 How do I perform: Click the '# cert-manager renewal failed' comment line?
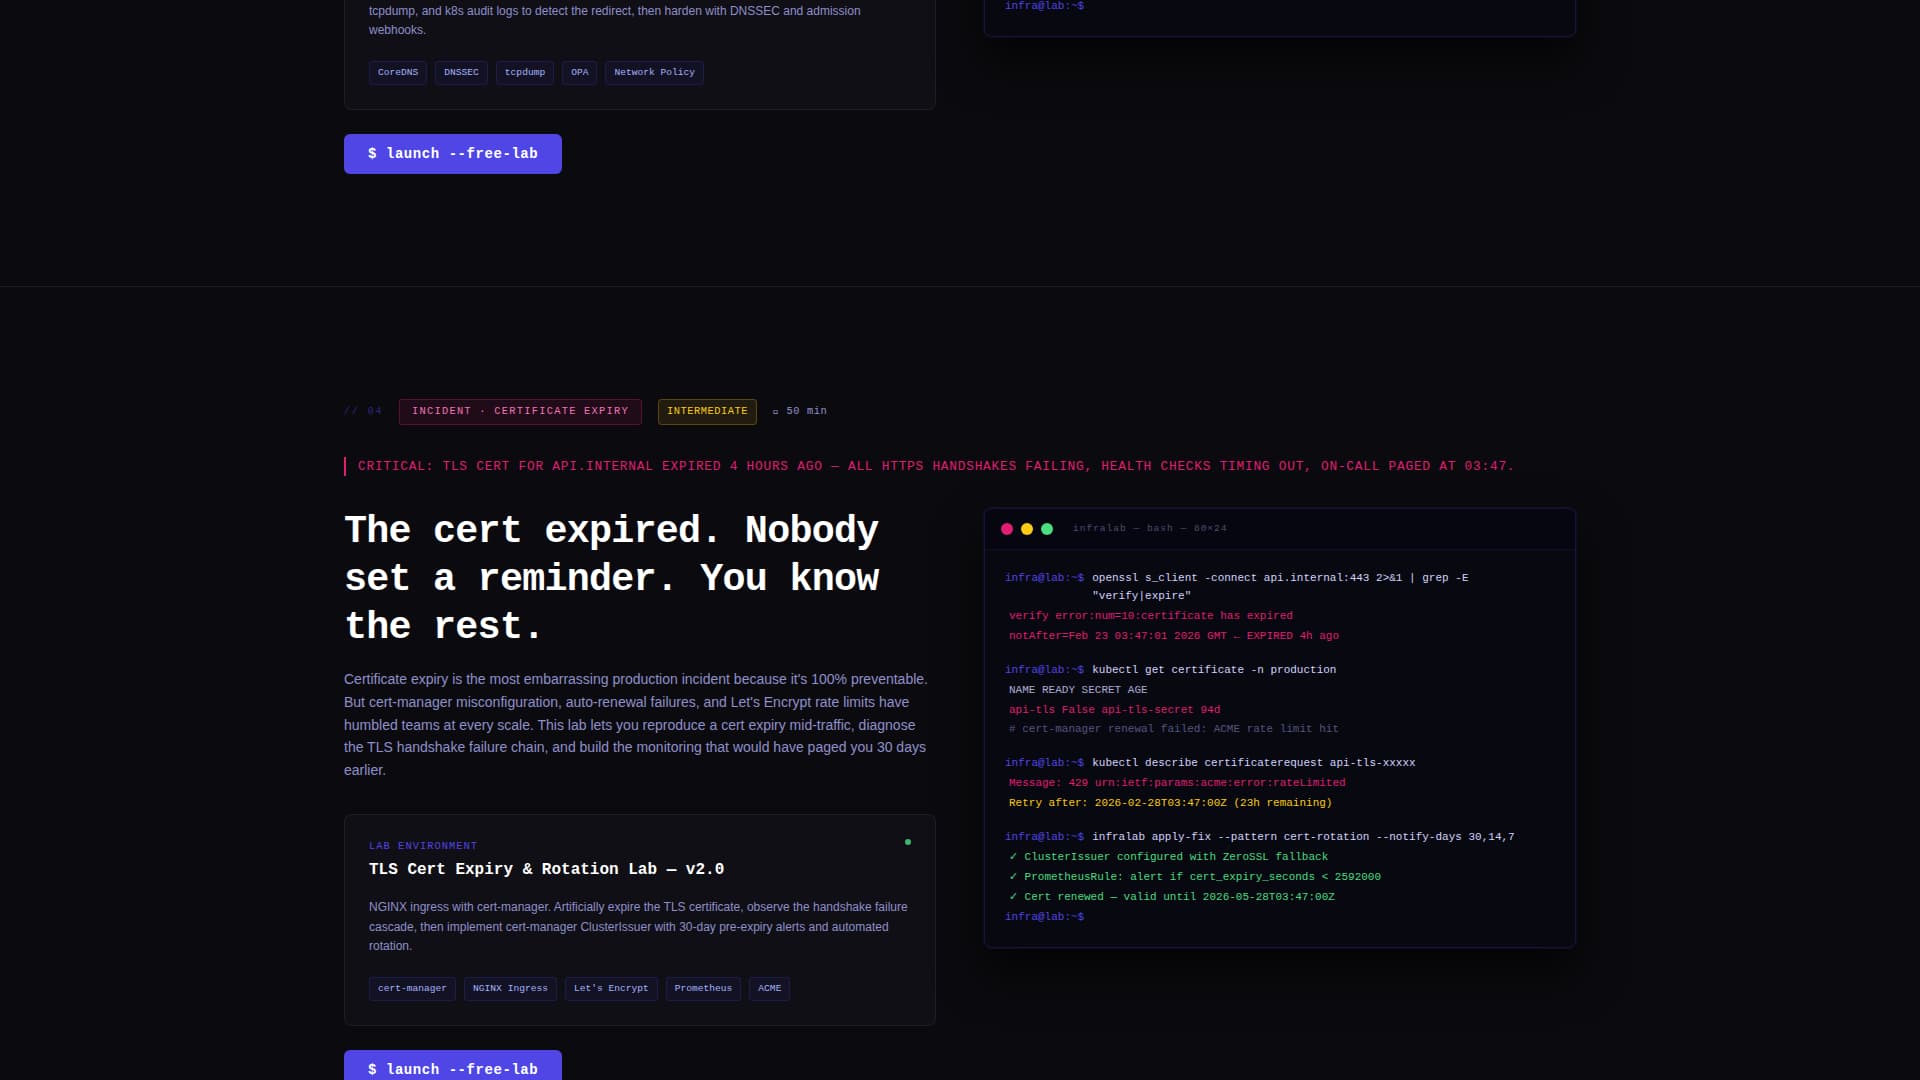1174,729
